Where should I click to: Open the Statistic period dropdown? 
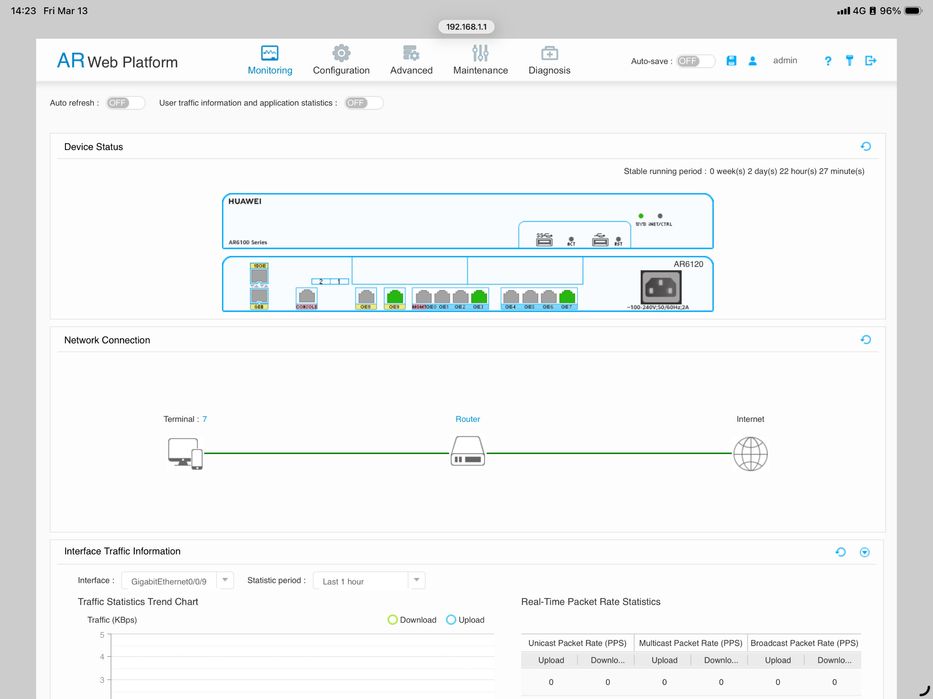tap(369, 581)
